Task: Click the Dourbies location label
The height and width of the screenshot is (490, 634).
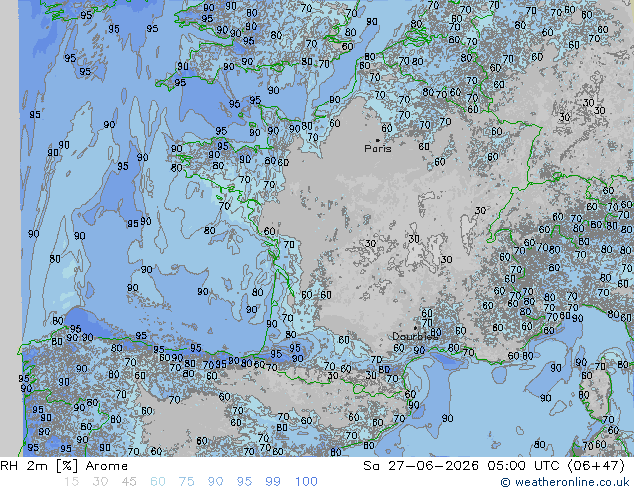Action: tap(415, 336)
